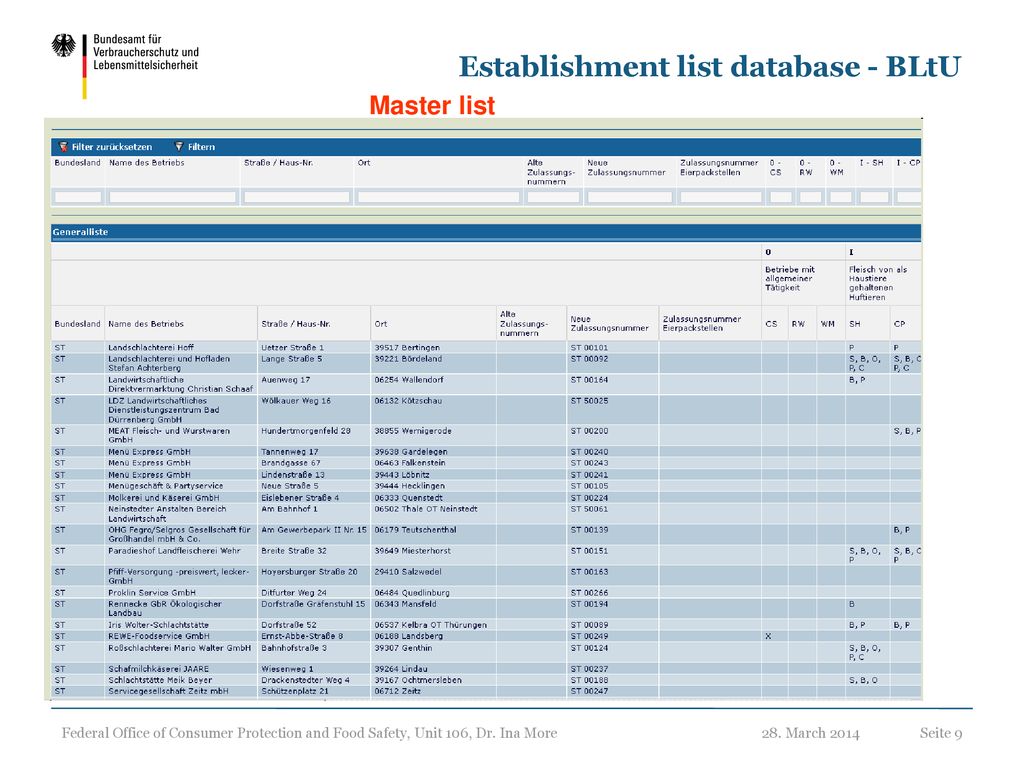Image resolution: width=1024 pixels, height=768 pixels.
Task: Click Menü Express GmbH at Tannenweg 17
Action: click(486, 452)
